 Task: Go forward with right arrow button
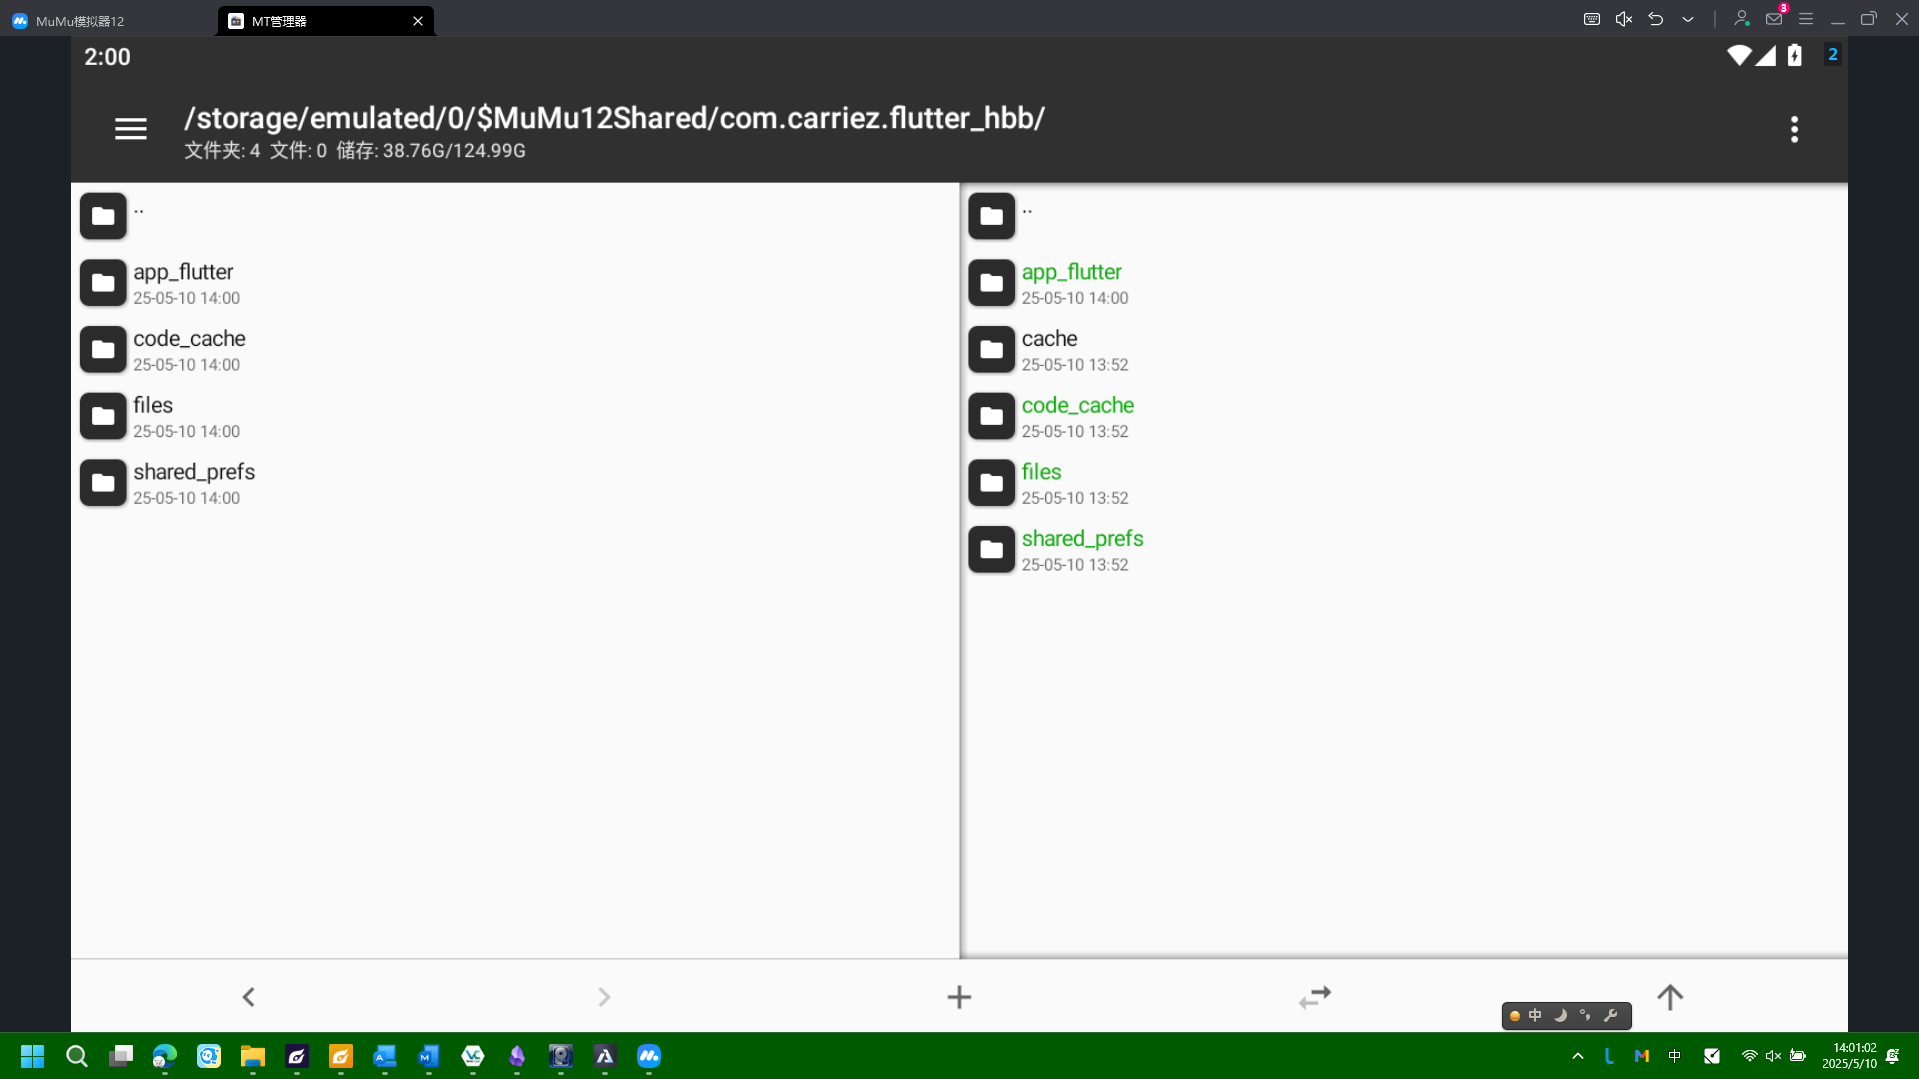[x=604, y=997]
